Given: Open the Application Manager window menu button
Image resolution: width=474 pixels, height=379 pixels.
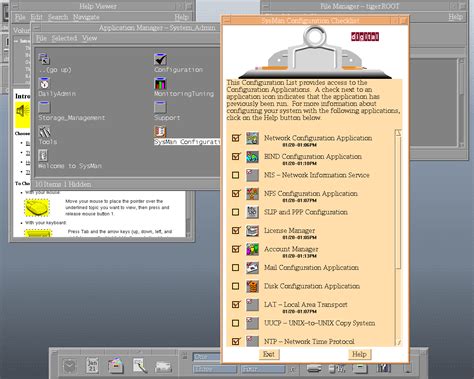Looking at the screenshot, I should (x=37, y=28).
